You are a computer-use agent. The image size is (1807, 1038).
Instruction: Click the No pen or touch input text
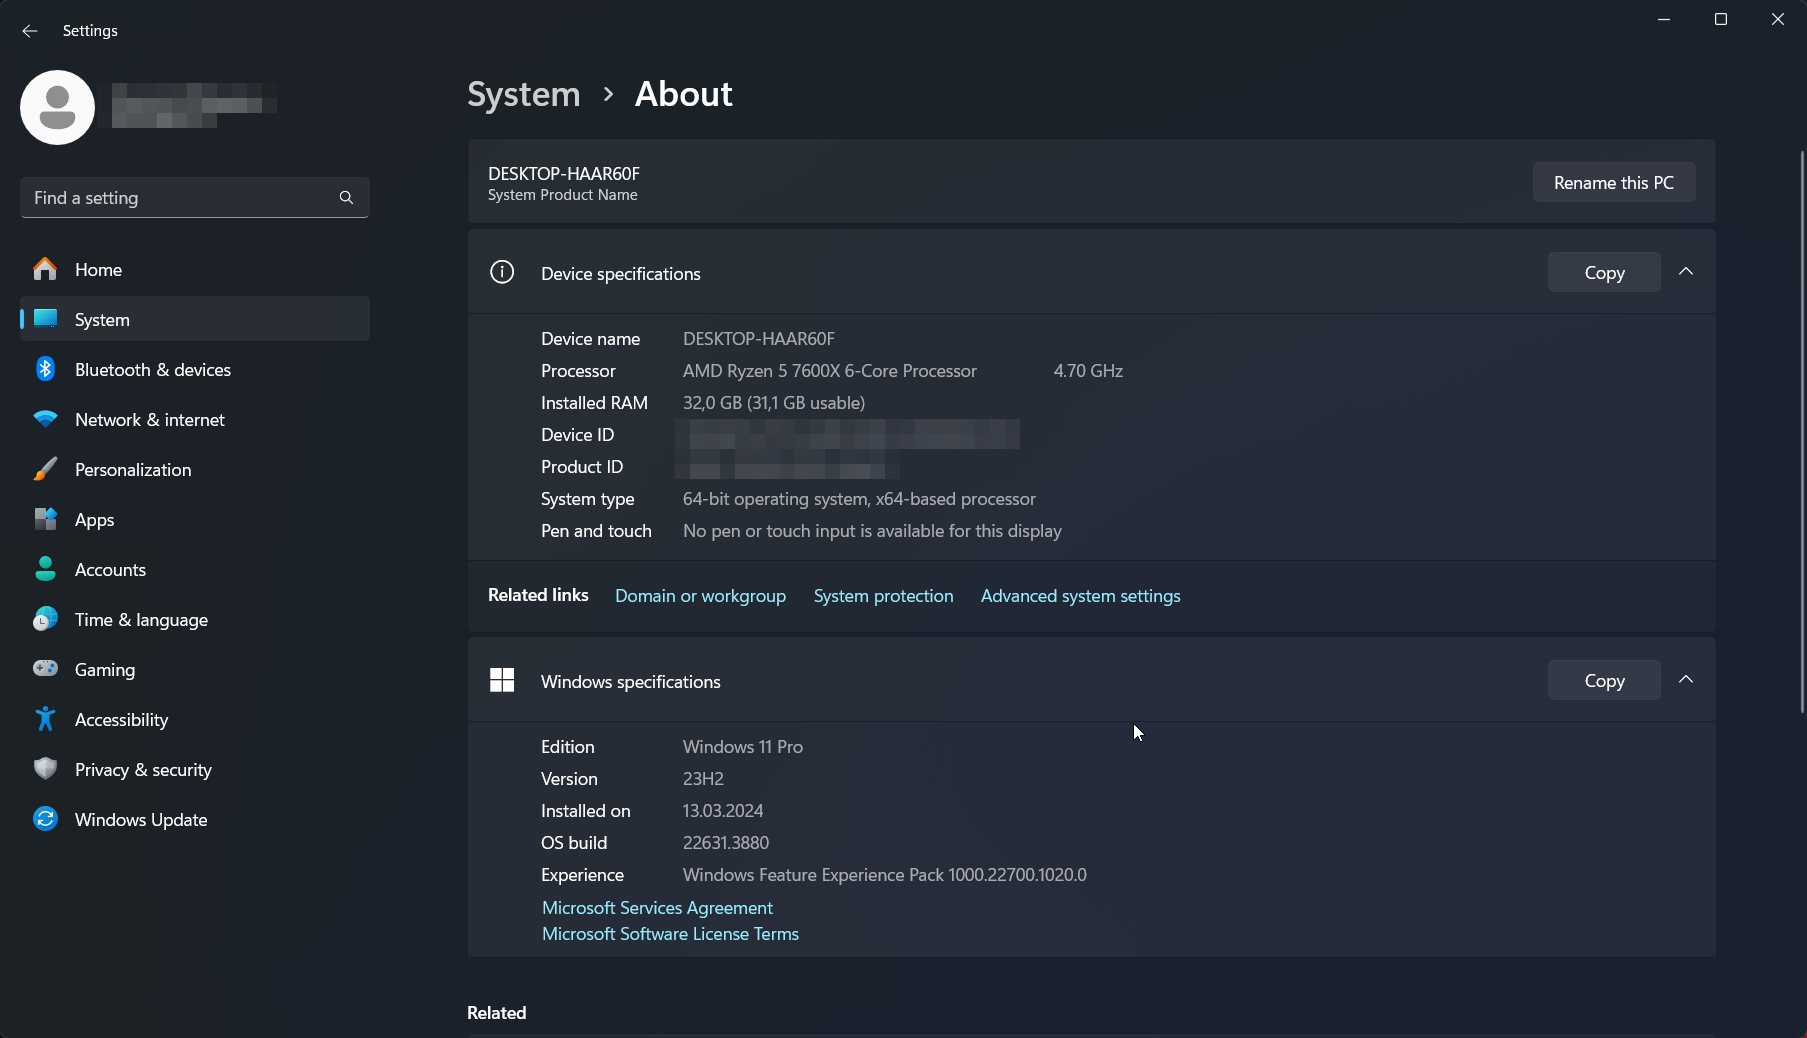click(872, 531)
